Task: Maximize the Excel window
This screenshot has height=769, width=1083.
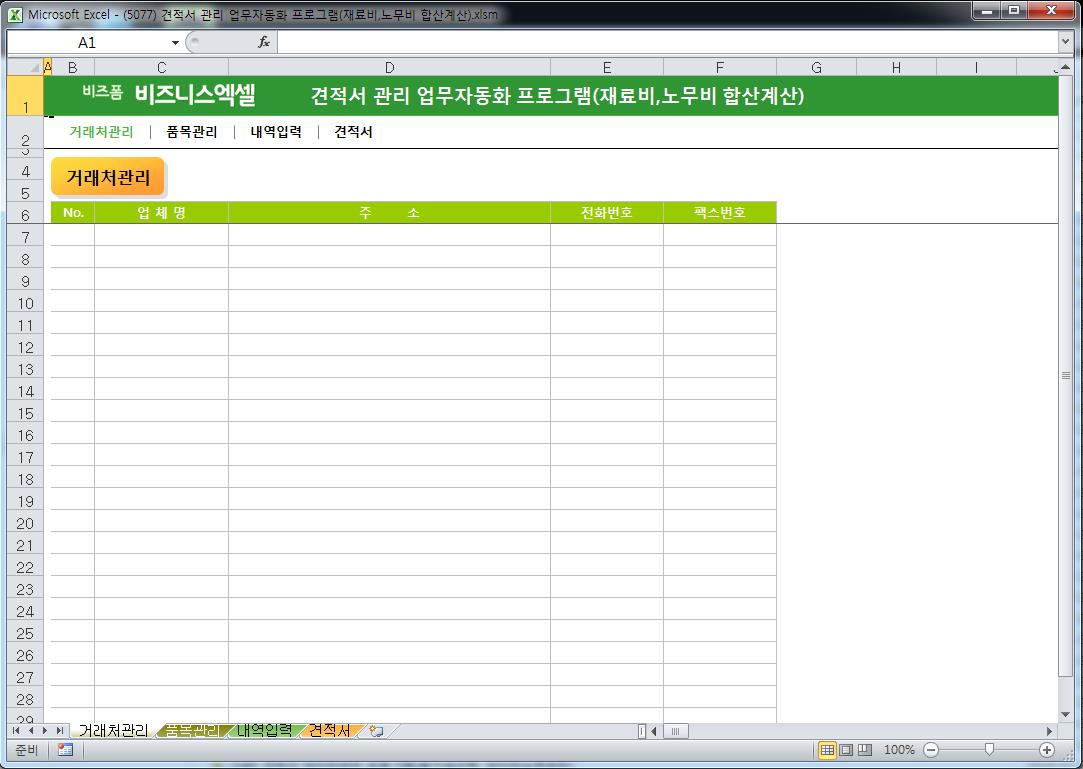Action: [1014, 10]
